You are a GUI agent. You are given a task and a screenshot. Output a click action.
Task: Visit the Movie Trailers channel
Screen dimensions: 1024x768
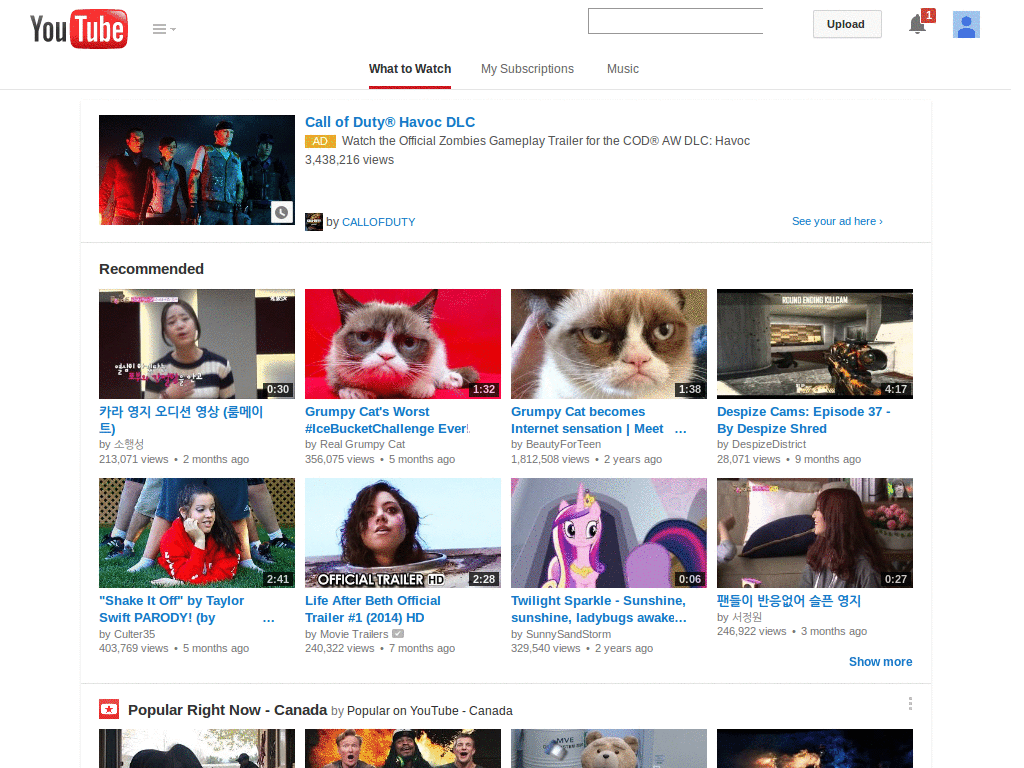point(354,634)
